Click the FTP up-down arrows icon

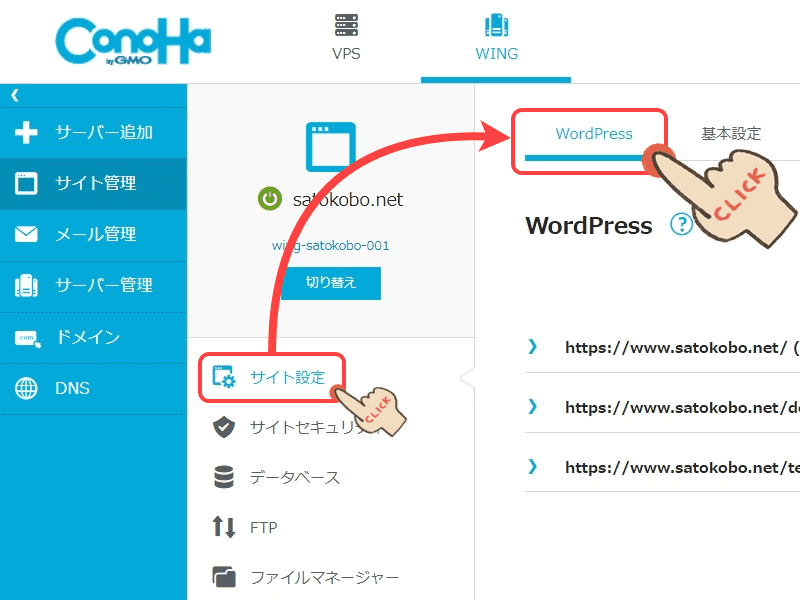223,527
